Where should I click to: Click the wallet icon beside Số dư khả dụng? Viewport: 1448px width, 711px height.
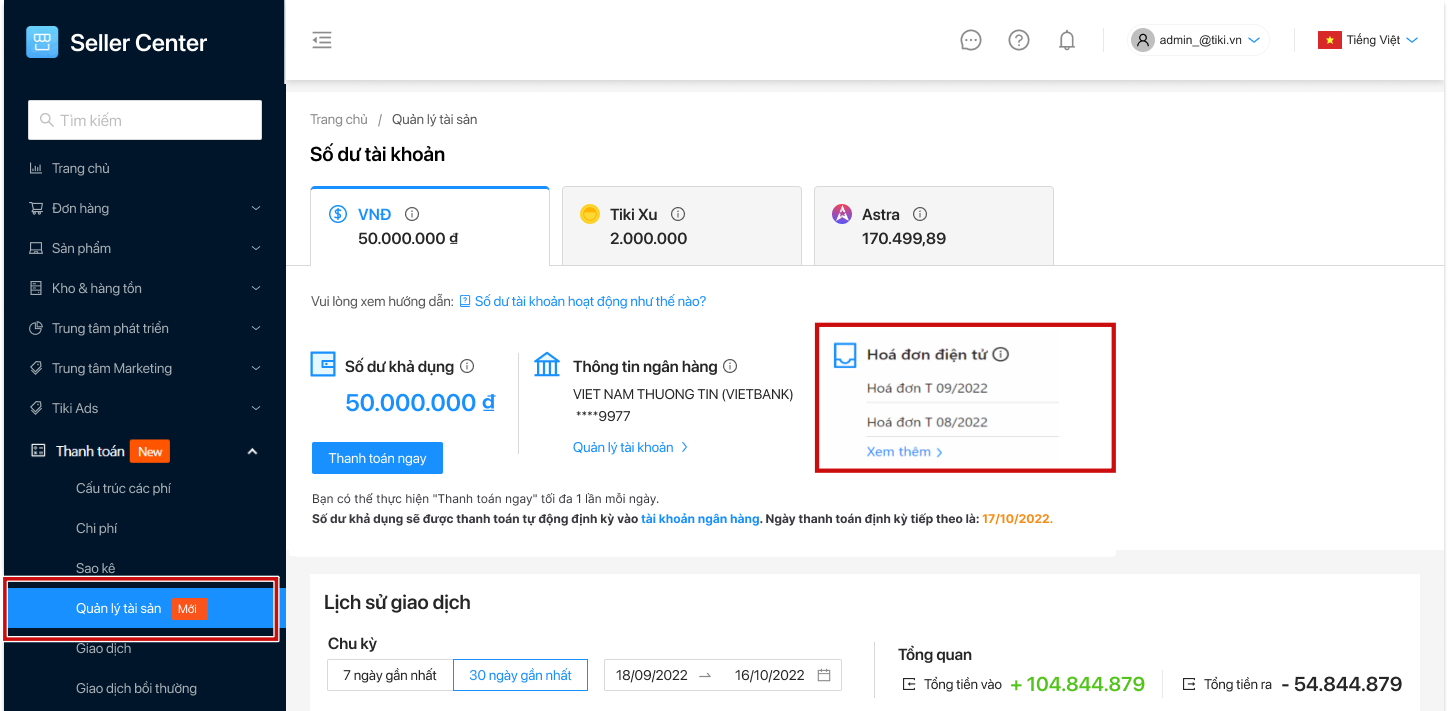click(x=323, y=364)
